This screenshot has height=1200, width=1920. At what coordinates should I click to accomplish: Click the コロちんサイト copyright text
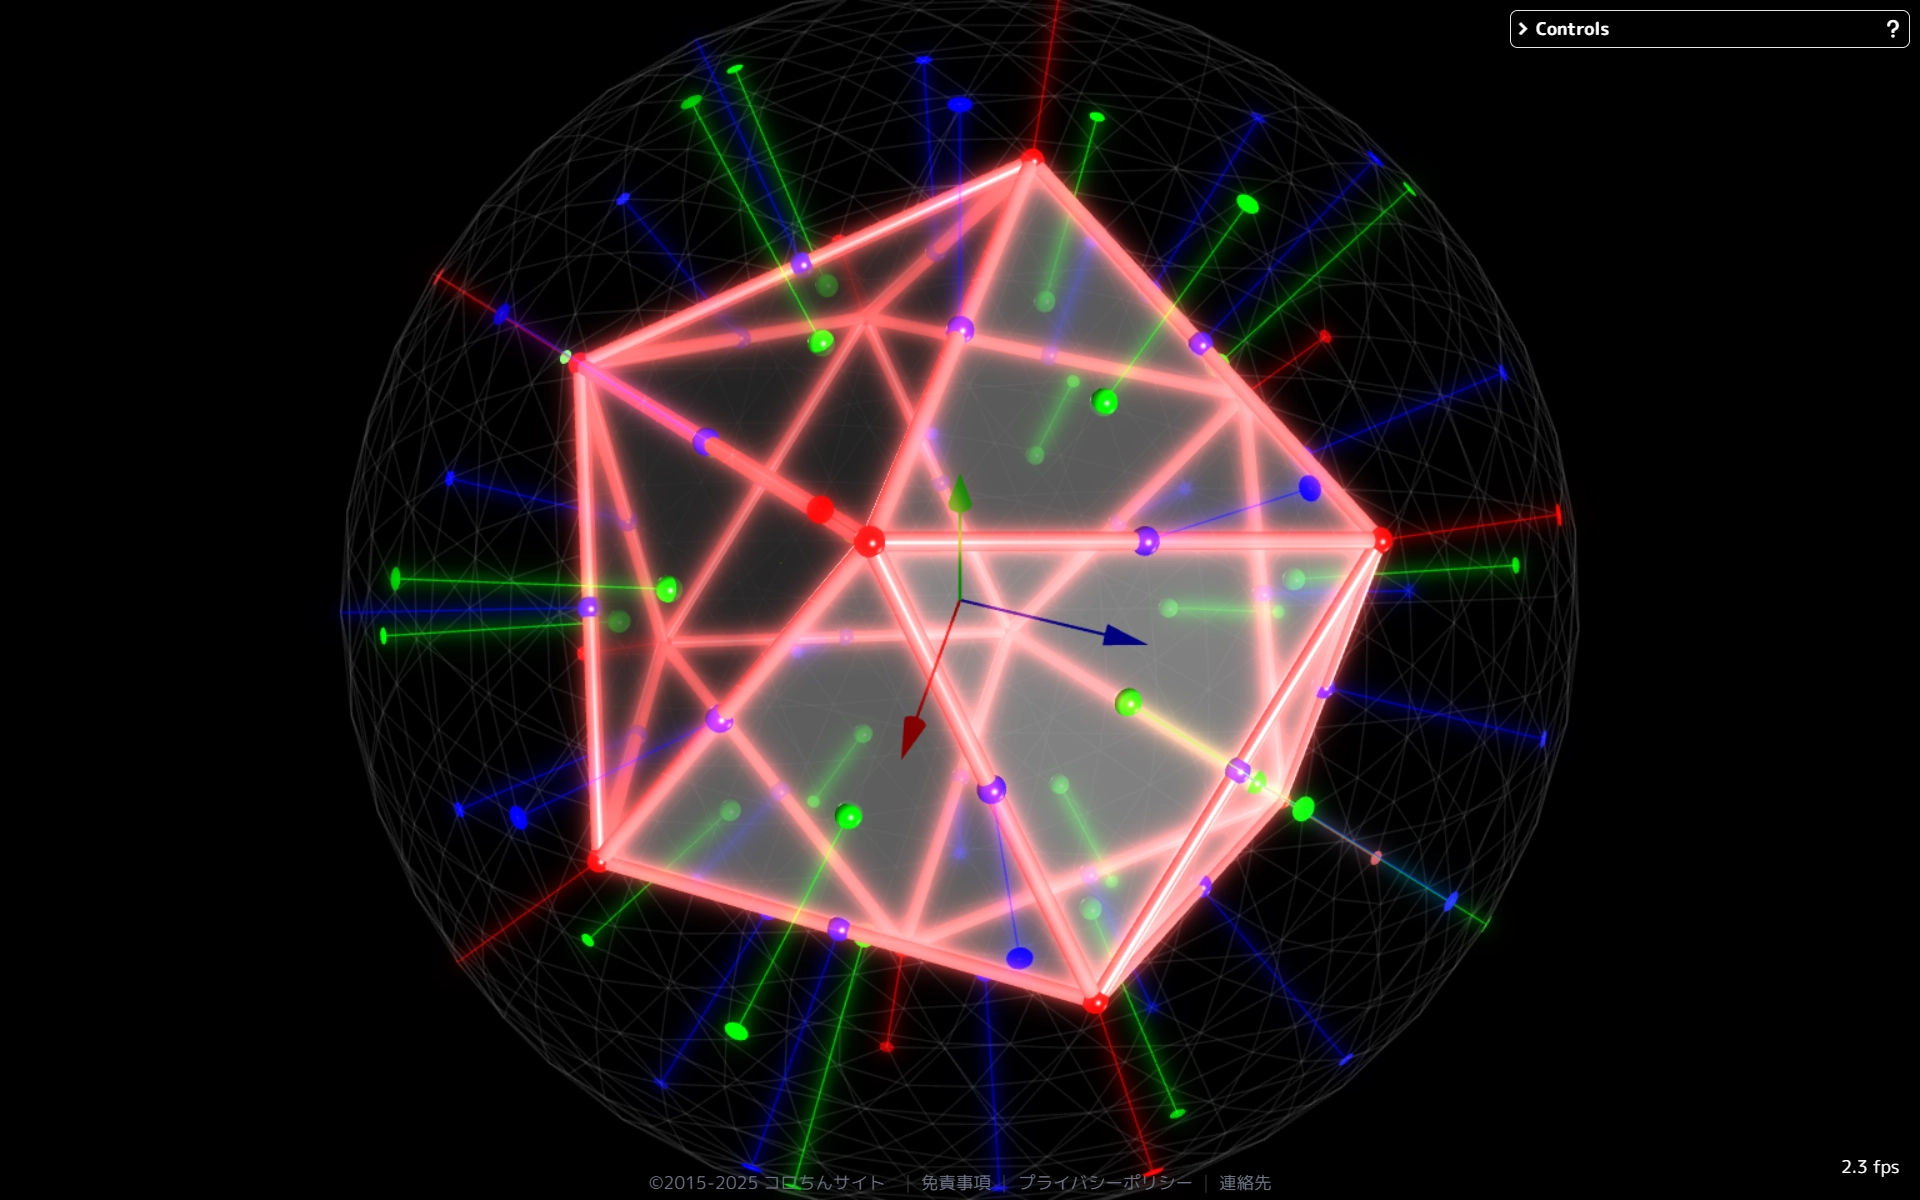pyautogui.click(x=823, y=1183)
